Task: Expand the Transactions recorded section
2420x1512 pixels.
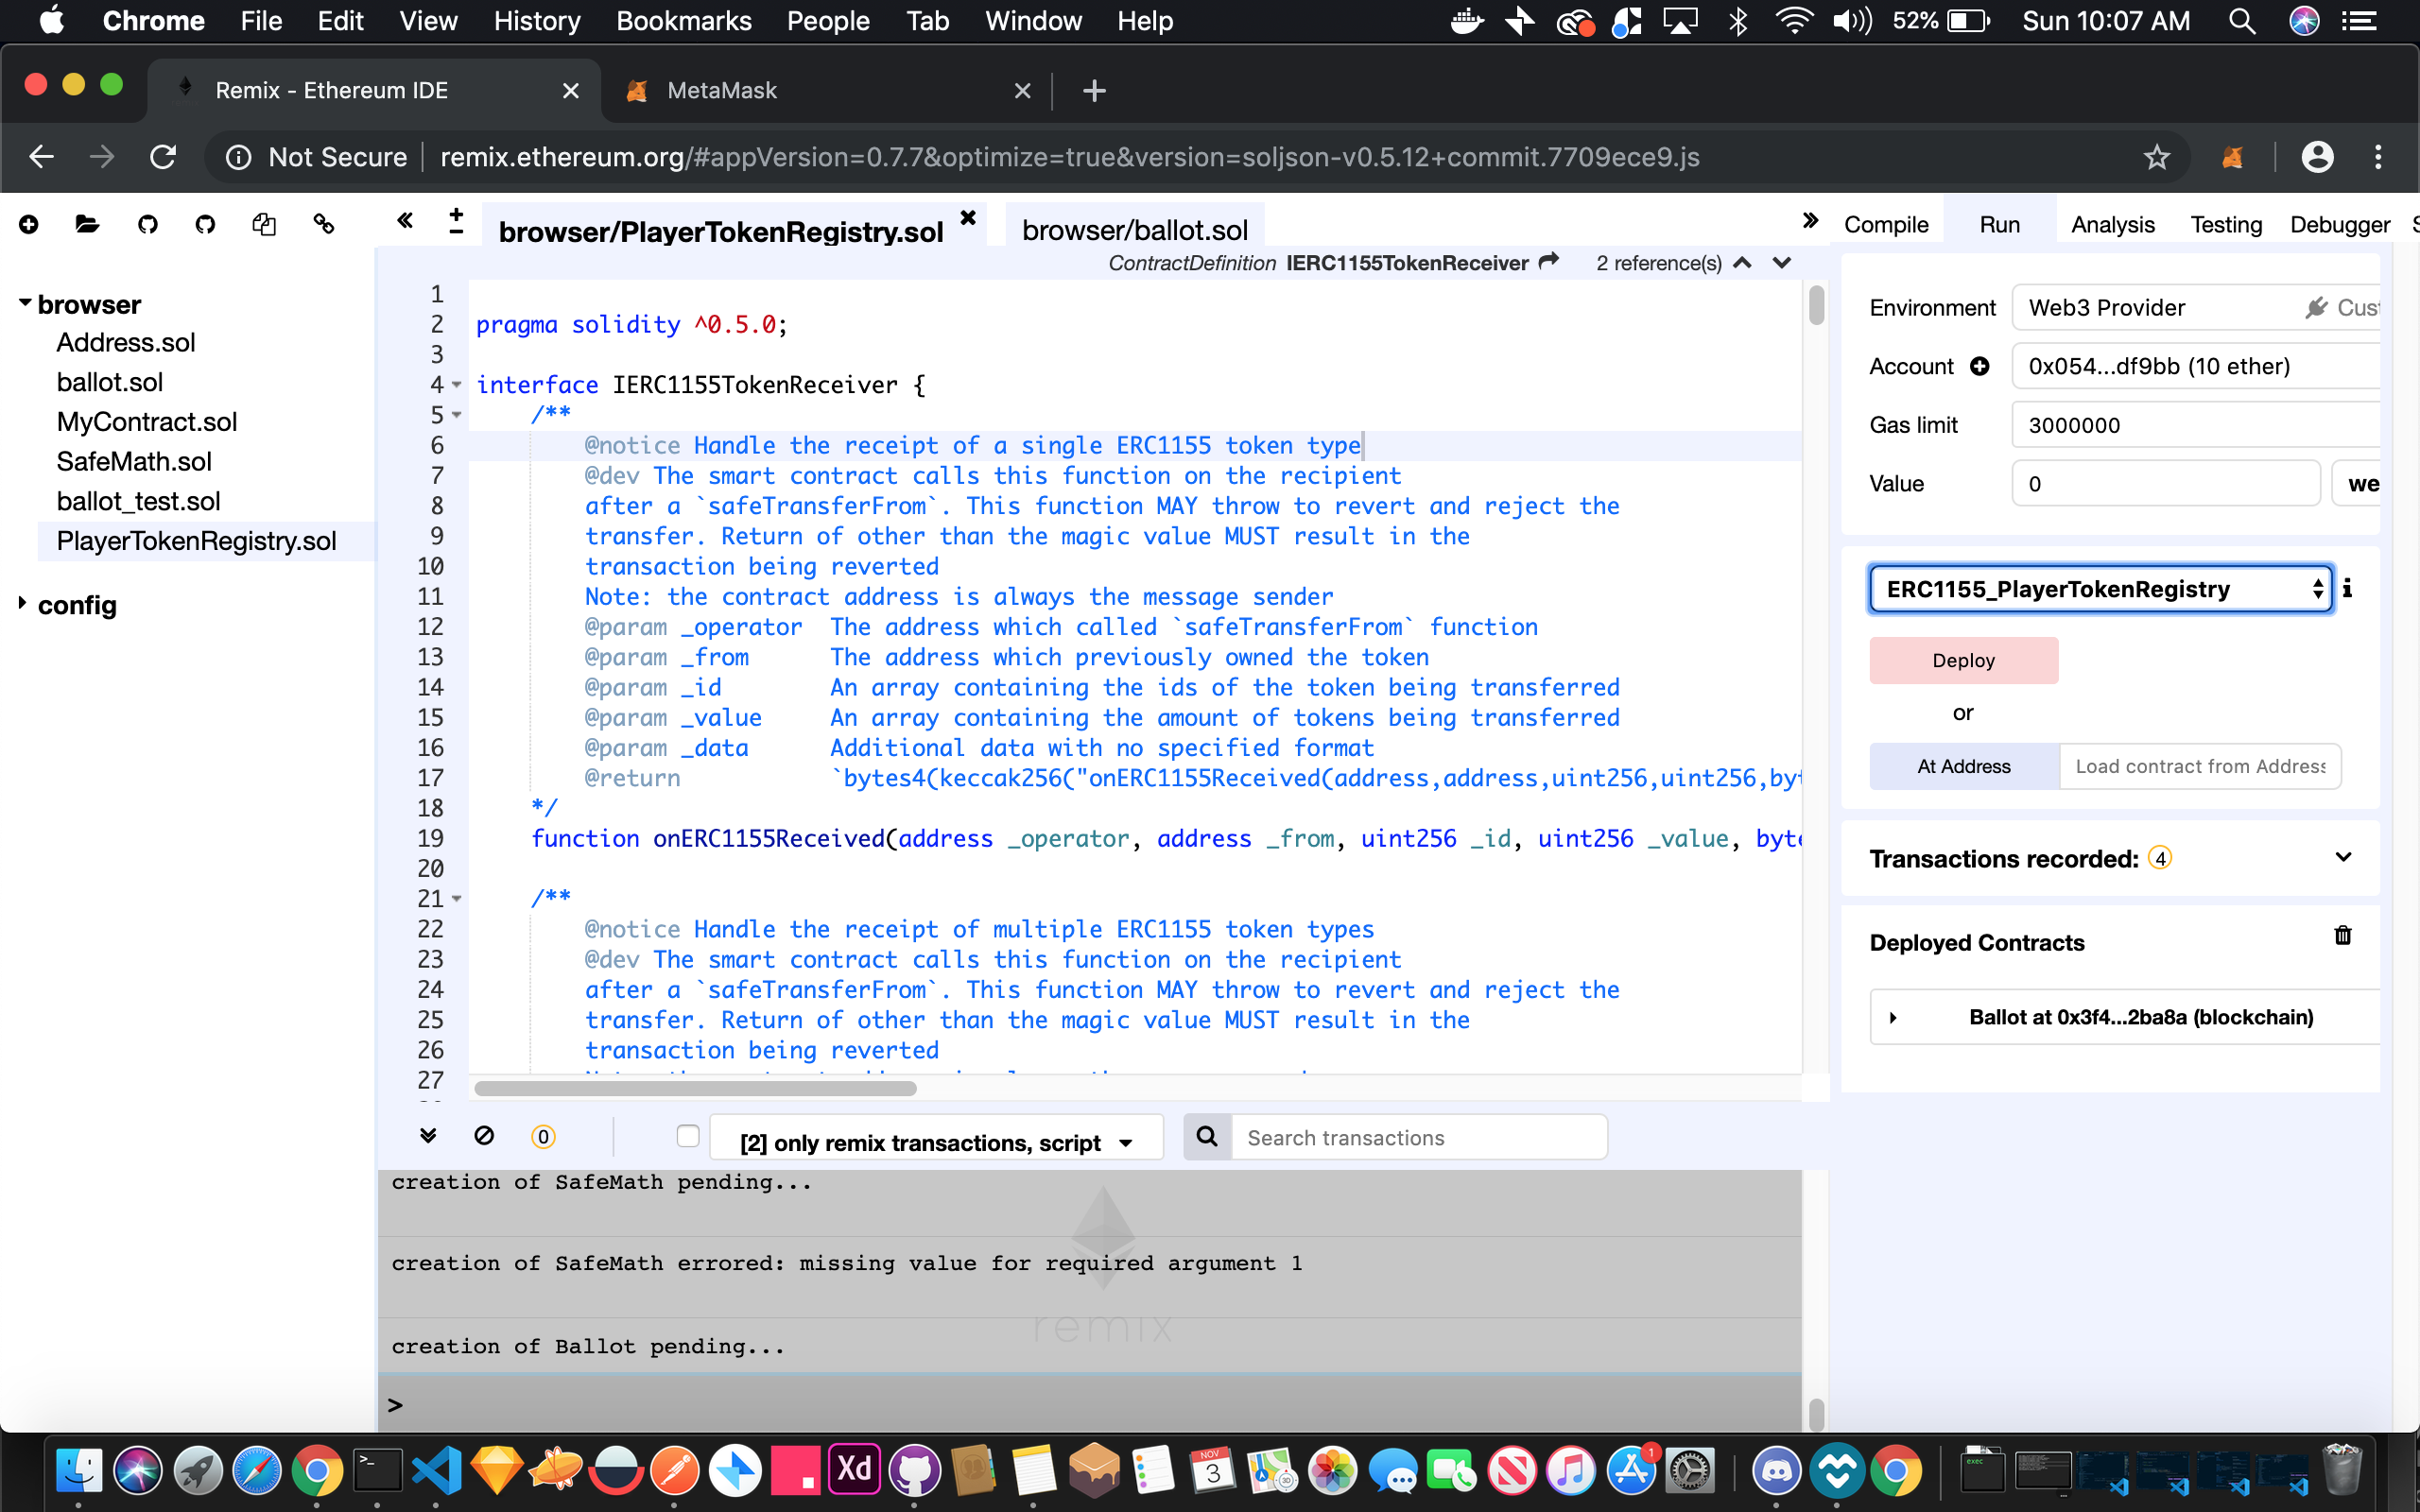Action: 2342,858
